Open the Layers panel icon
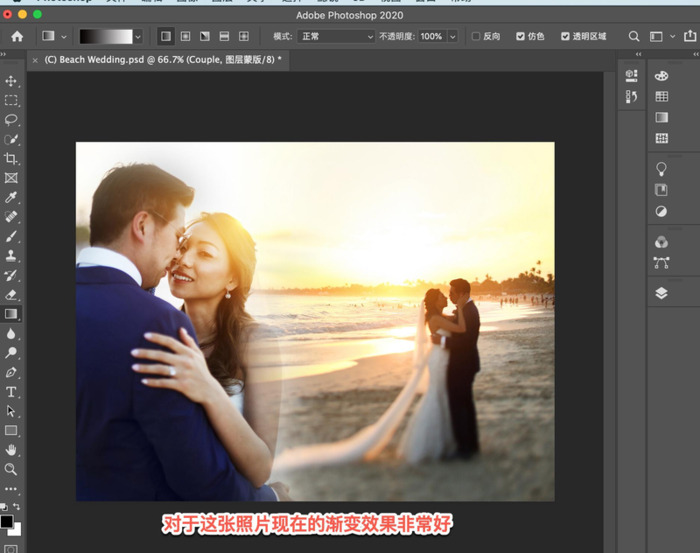Screen dimensions: 700x553 (x=662, y=293)
